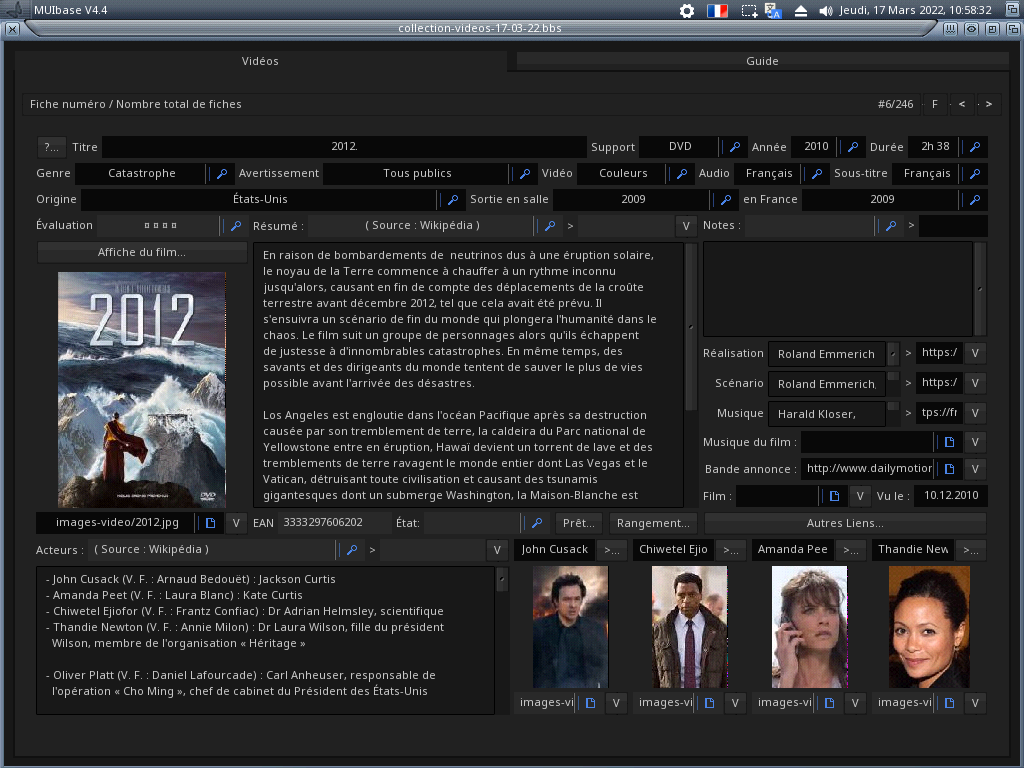The image size is (1024, 768).
Task: Open the Évaluation rating list icon
Action: tap(236, 226)
